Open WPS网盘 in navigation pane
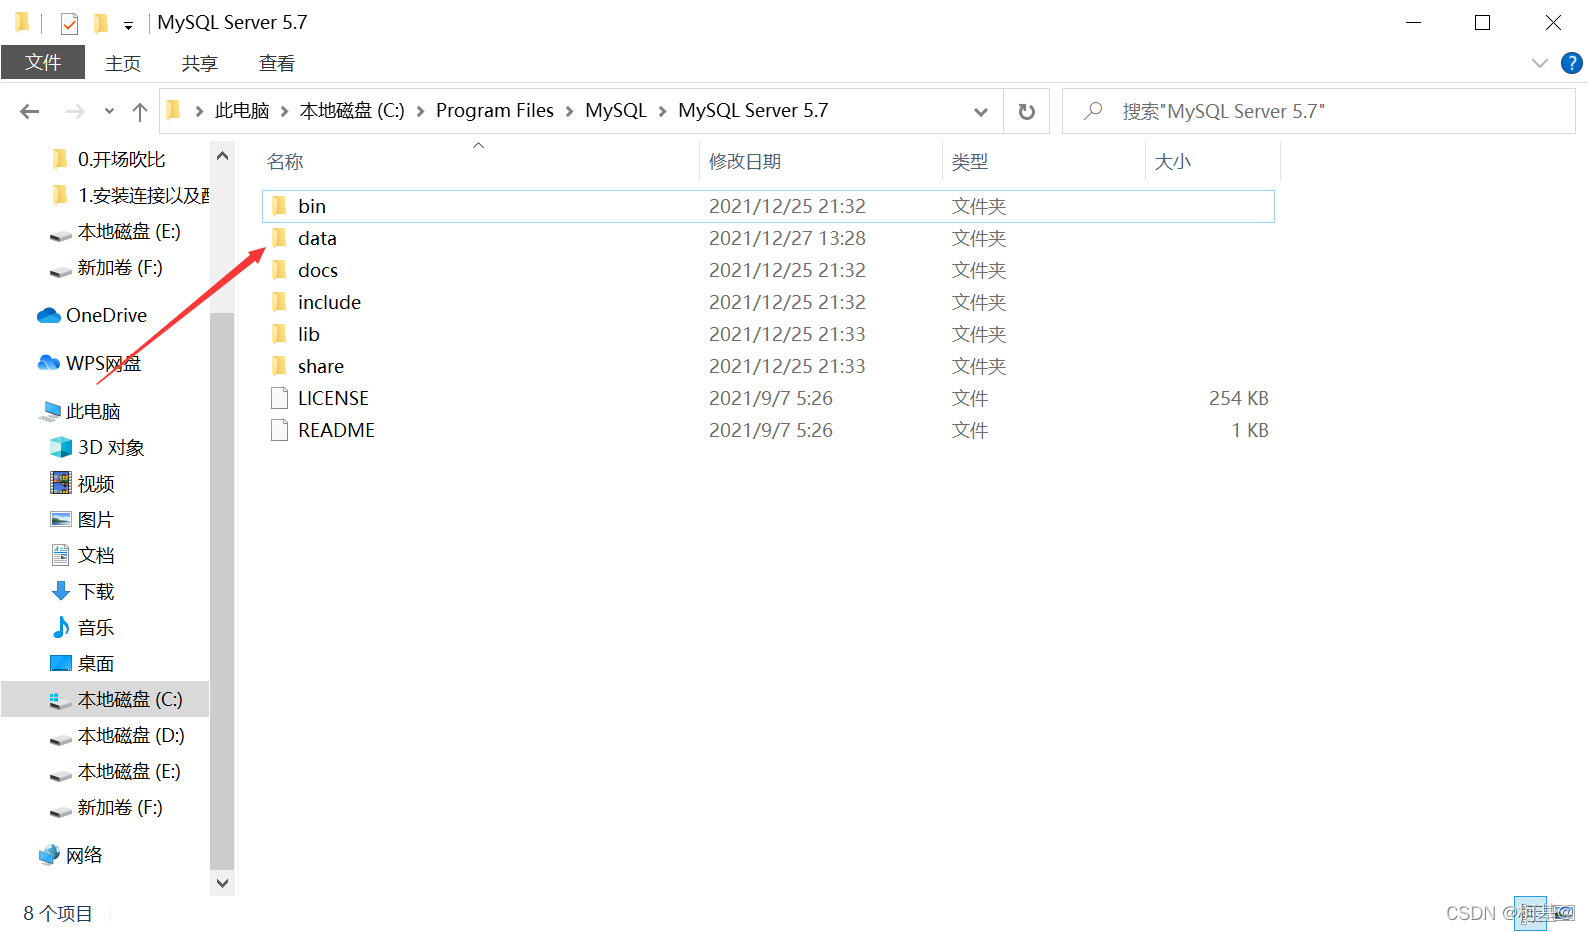1589x932 pixels. click(x=89, y=363)
